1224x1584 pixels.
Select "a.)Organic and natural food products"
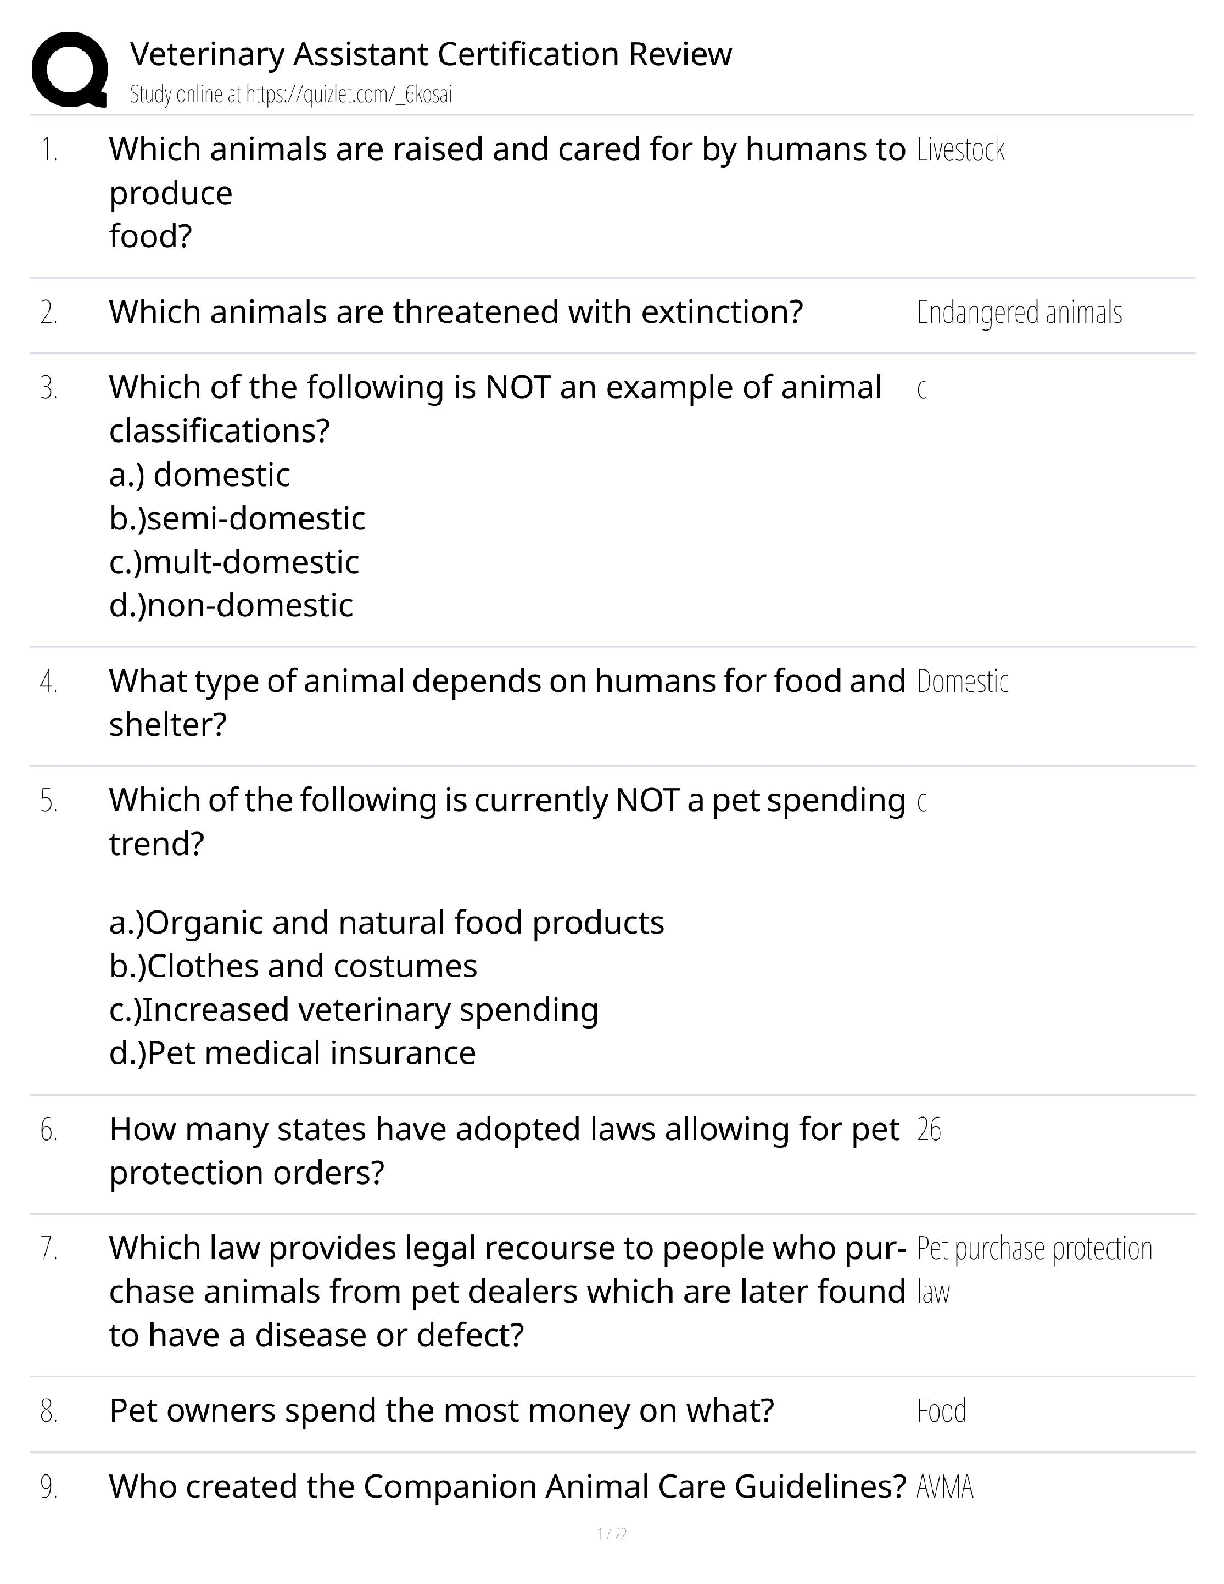(386, 922)
